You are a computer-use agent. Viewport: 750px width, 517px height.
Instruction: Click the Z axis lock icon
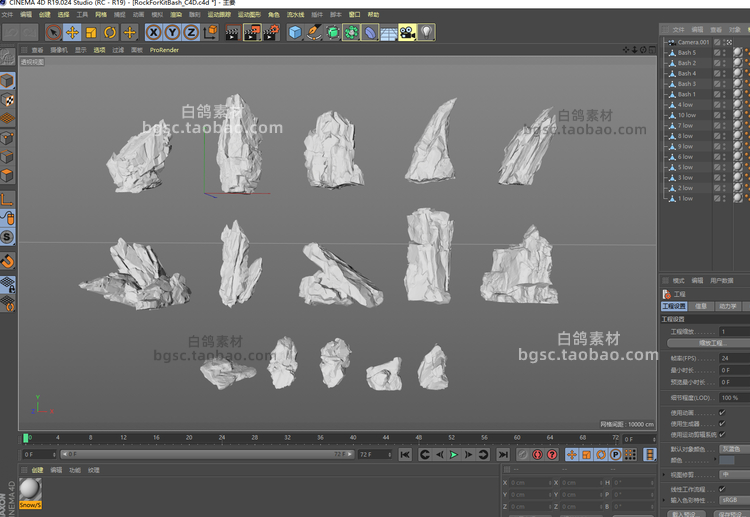191,33
